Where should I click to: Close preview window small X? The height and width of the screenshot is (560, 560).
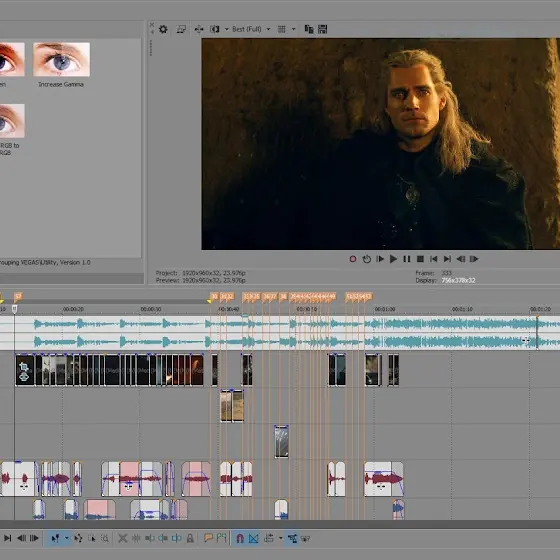[152, 25]
